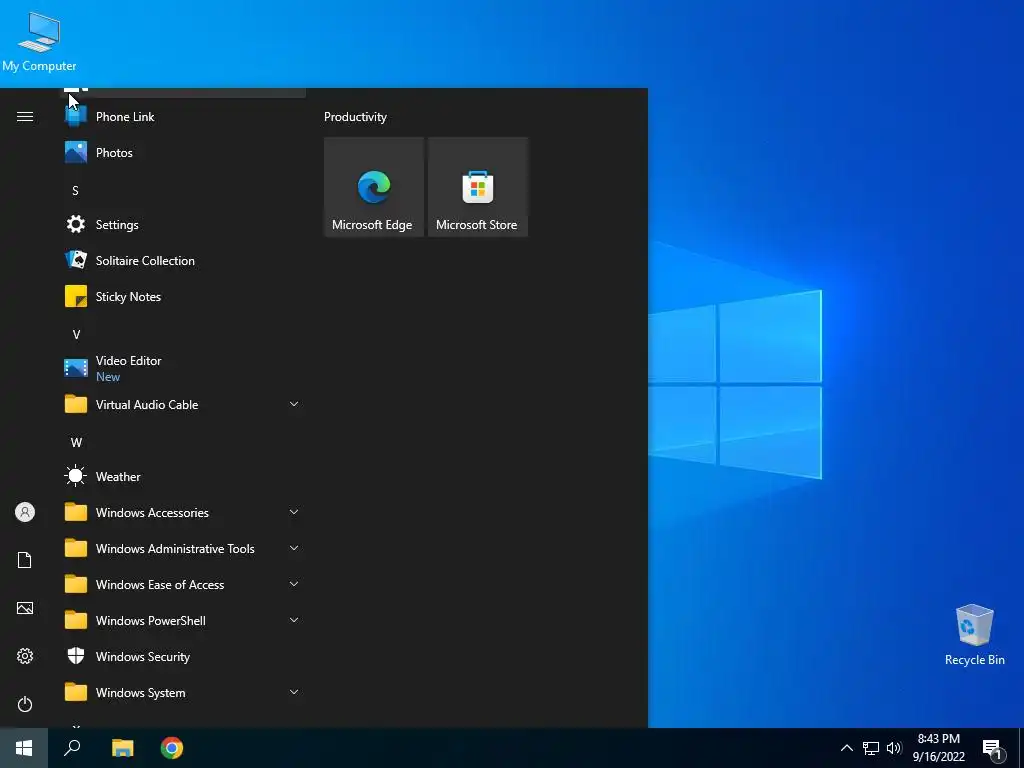Click the W letter section header
Viewport: 1024px width, 768px height.
pos(76,443)
